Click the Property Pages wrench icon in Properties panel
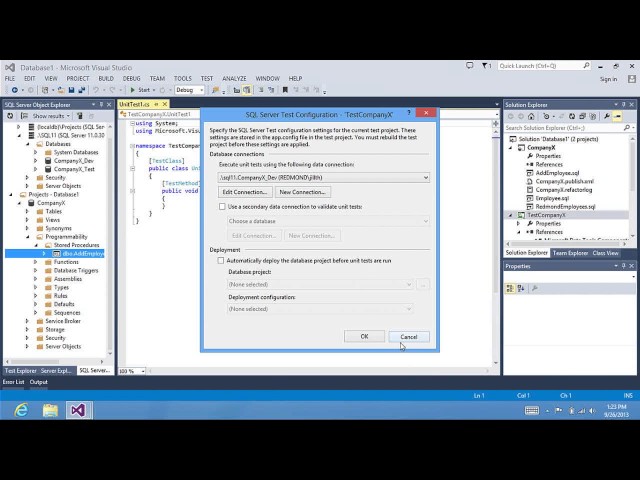Image resolution: width=640 pixels, height=480 pixels. [534, 289]
